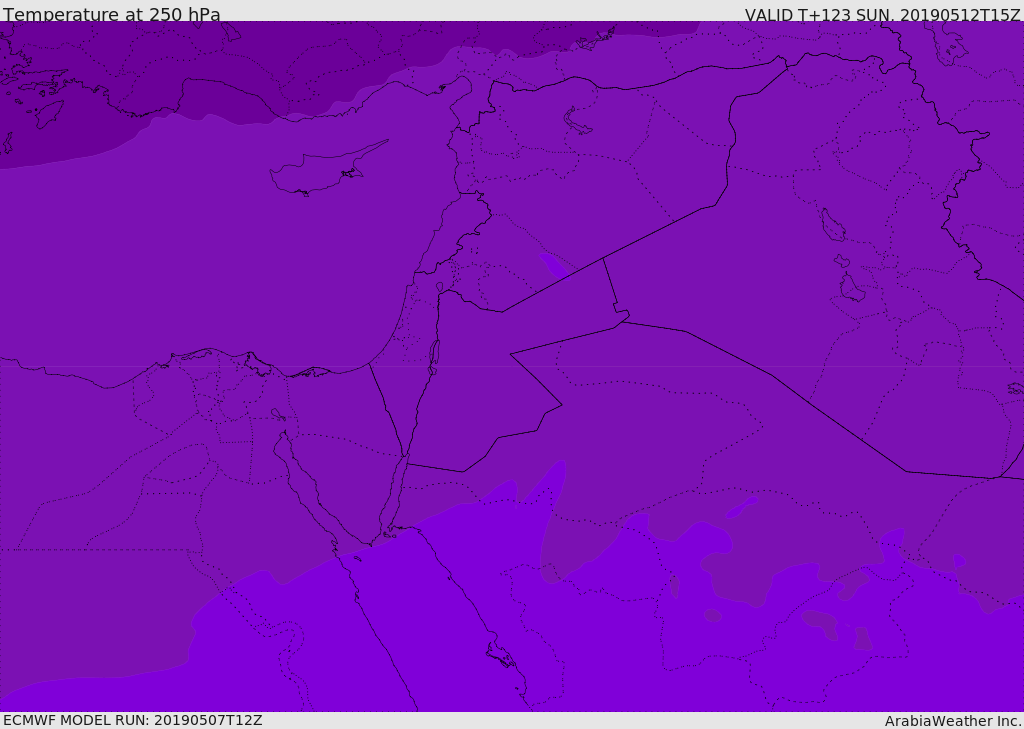The width and height of the screenshot is (1024, 729).
Task: Click the 'ECMWF MODEL RUN: 20190507T12Z' footer text
Action: pos(133,720)
